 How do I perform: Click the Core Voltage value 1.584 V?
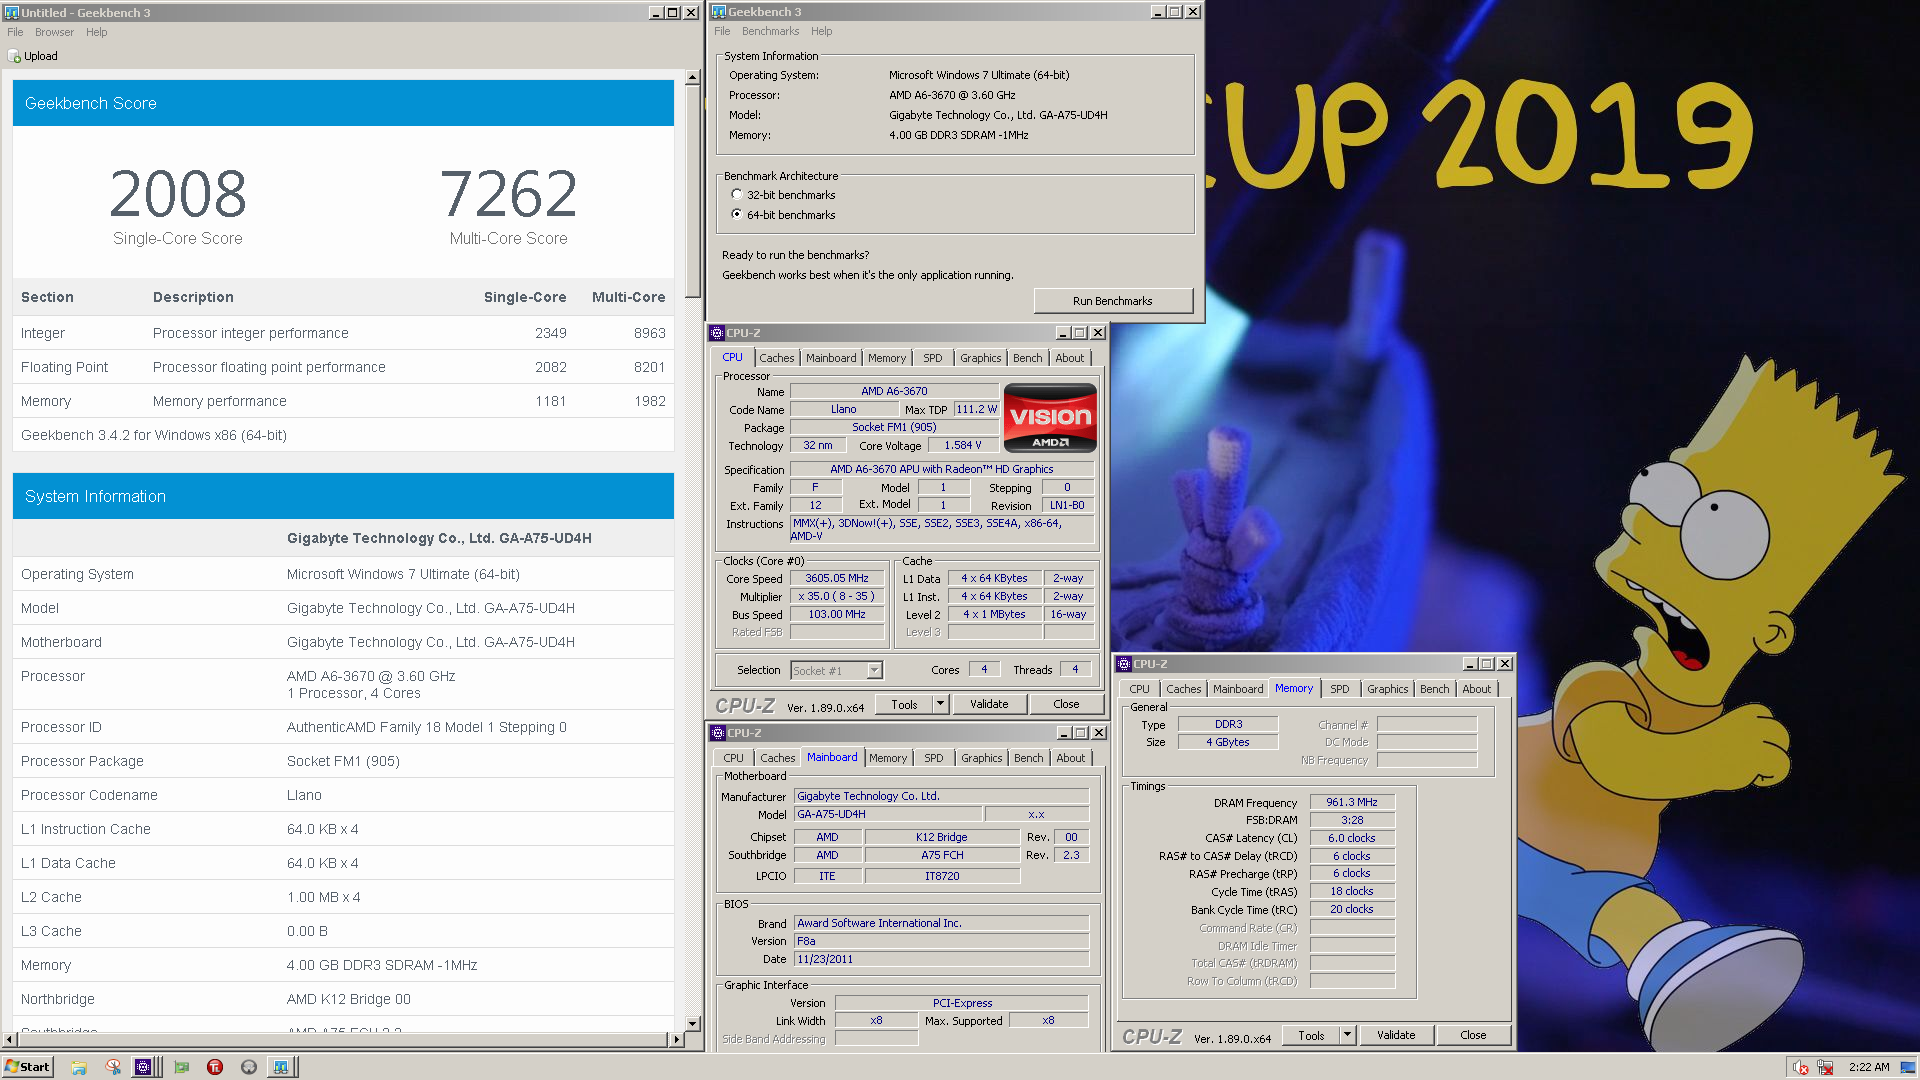click(x=962, y=446)
